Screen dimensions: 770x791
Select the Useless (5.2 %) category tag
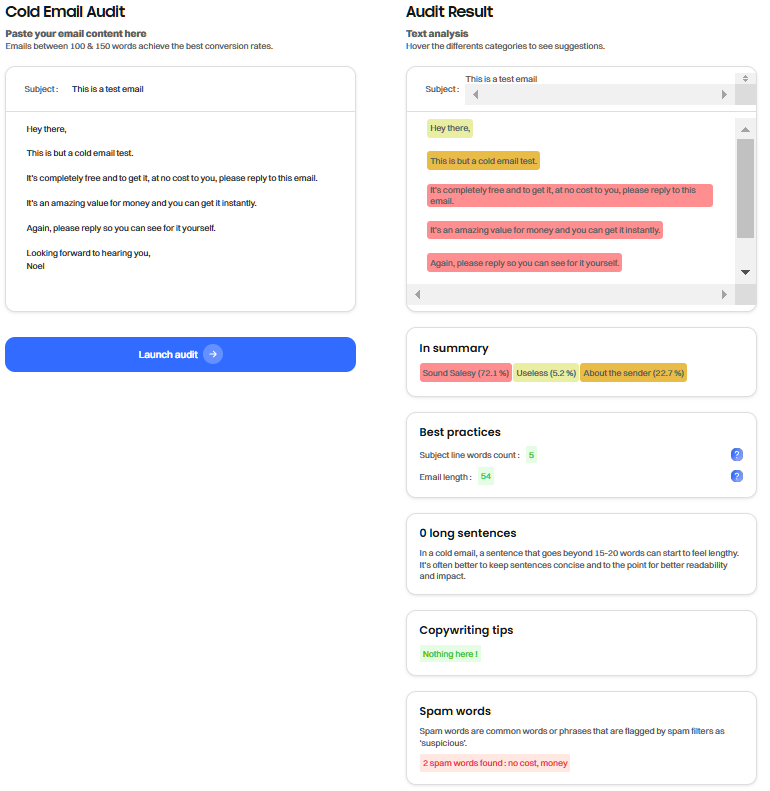[546, 373]
